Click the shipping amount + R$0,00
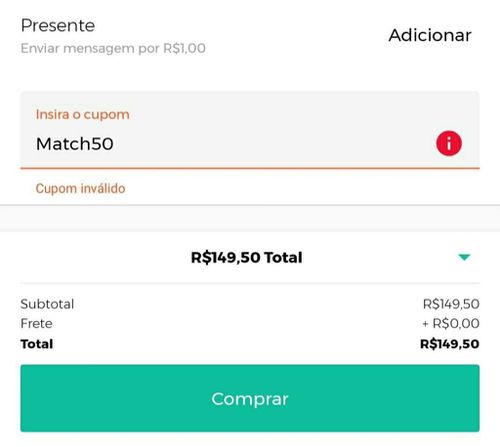 (451, 323)
